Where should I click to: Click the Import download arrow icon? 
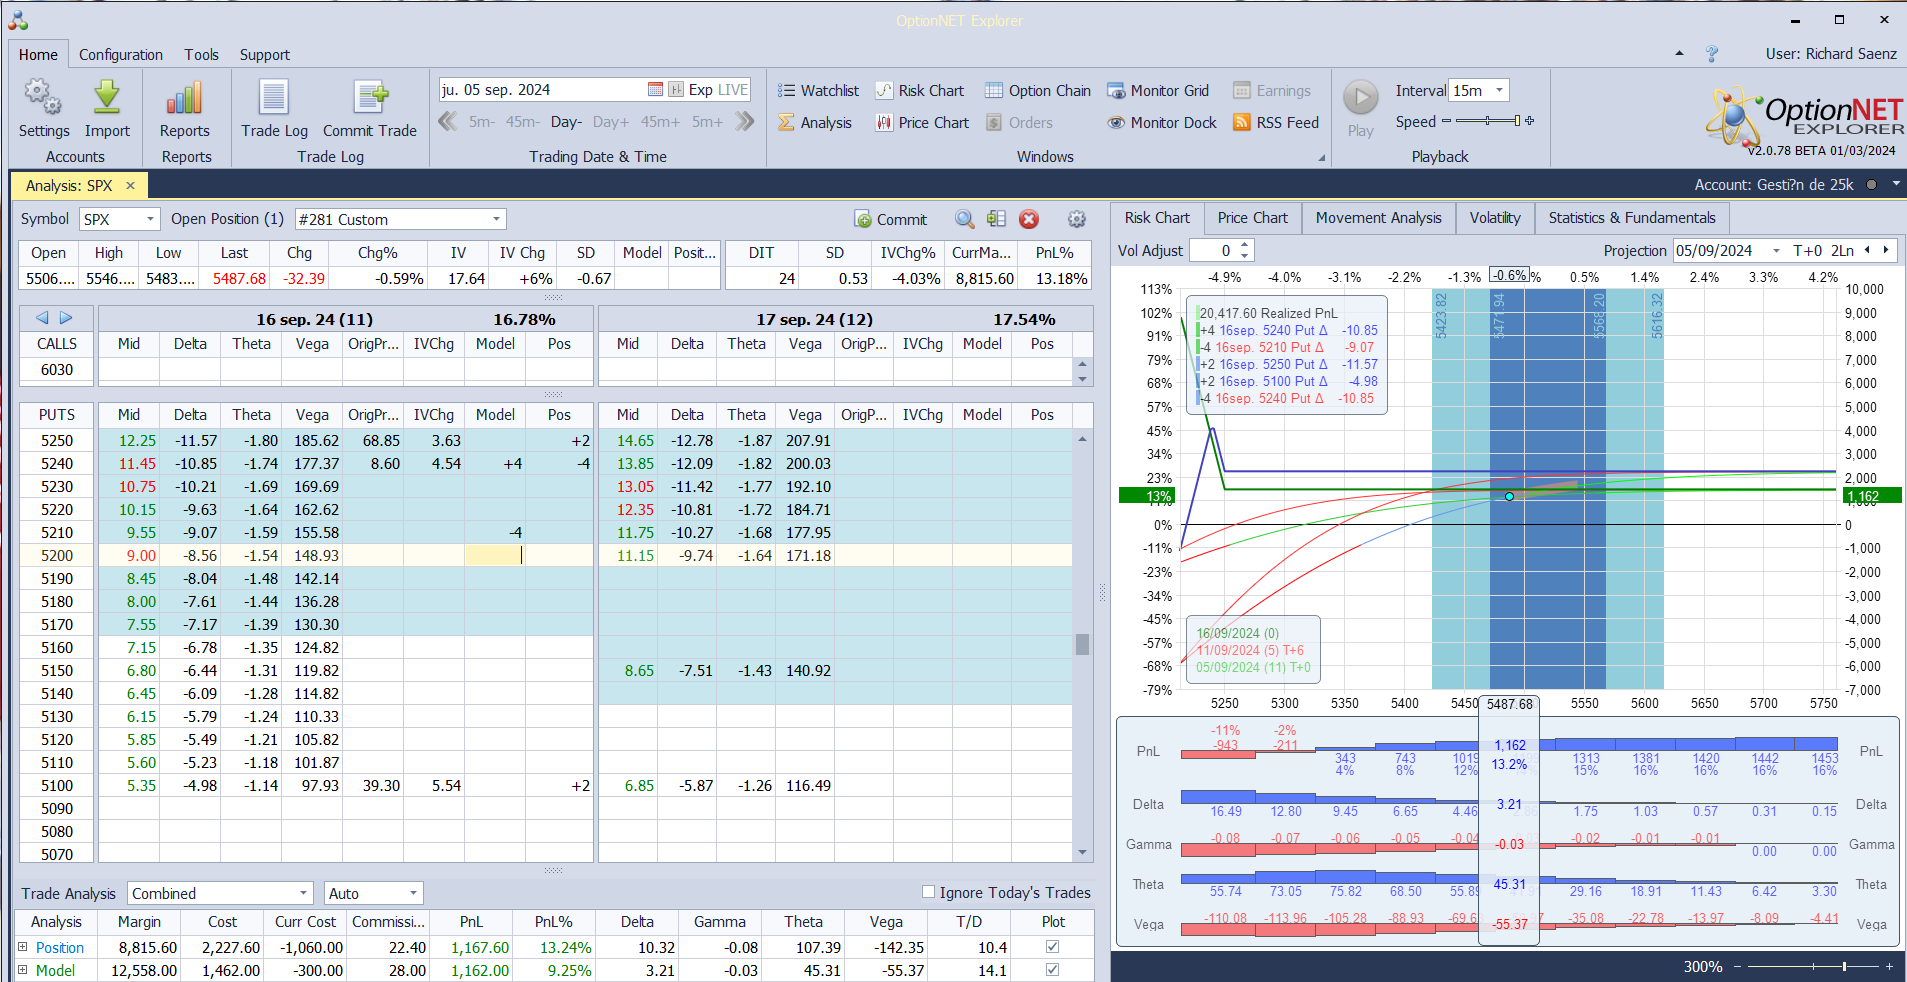(x=107, y=100)
